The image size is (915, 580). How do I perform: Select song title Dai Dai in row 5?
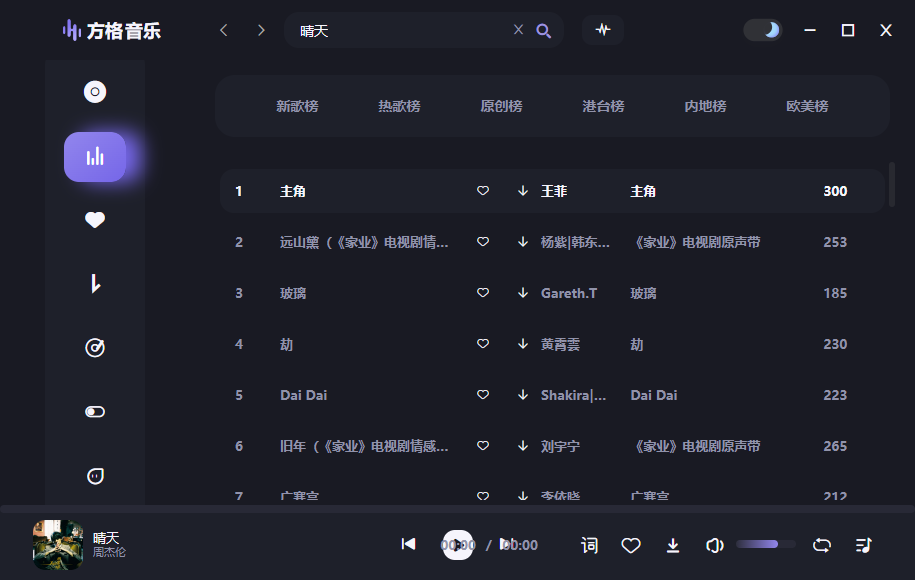point(303,395)
